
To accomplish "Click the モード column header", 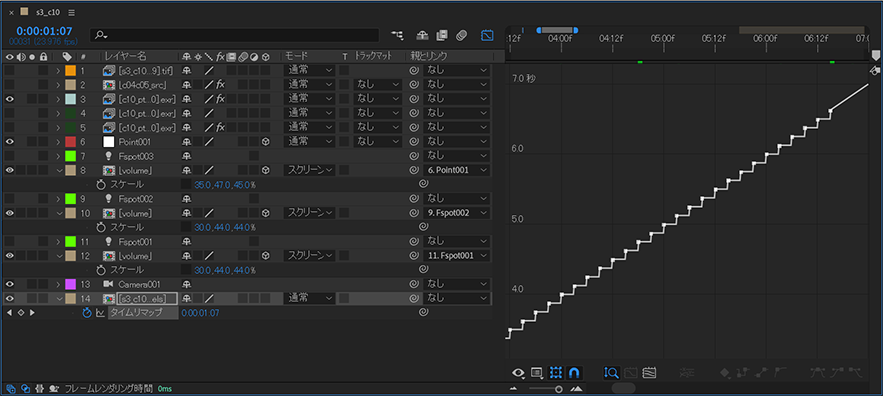I will 296,56.
